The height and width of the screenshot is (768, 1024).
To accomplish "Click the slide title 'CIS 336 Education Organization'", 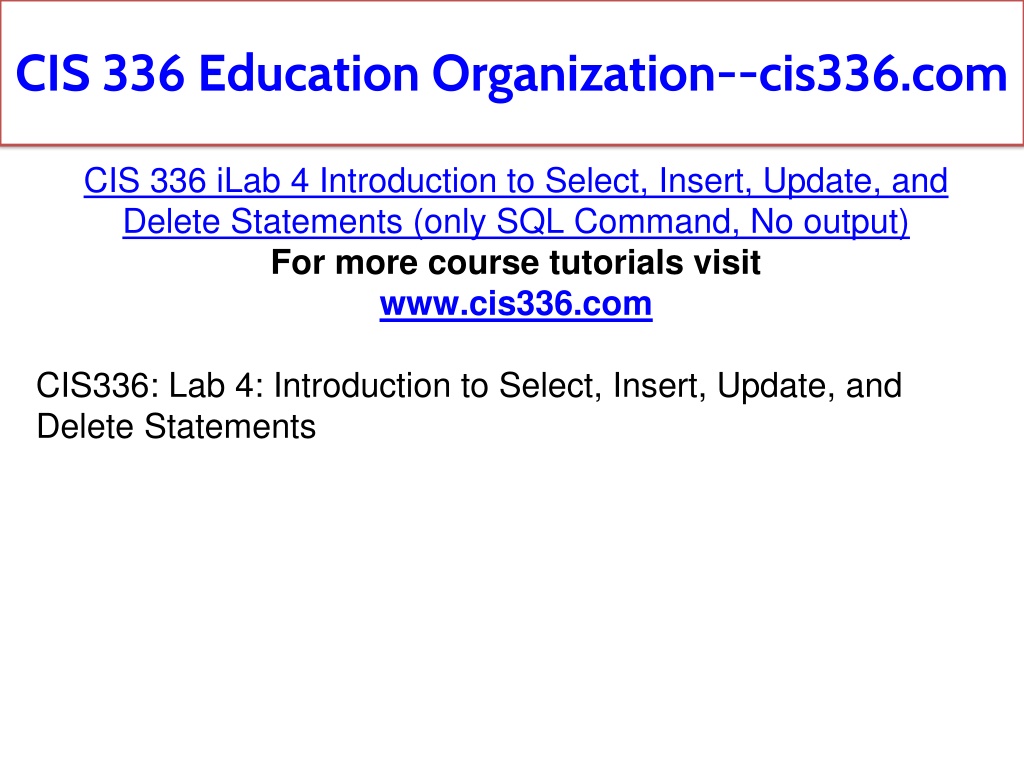I will [x=366, y=74].
